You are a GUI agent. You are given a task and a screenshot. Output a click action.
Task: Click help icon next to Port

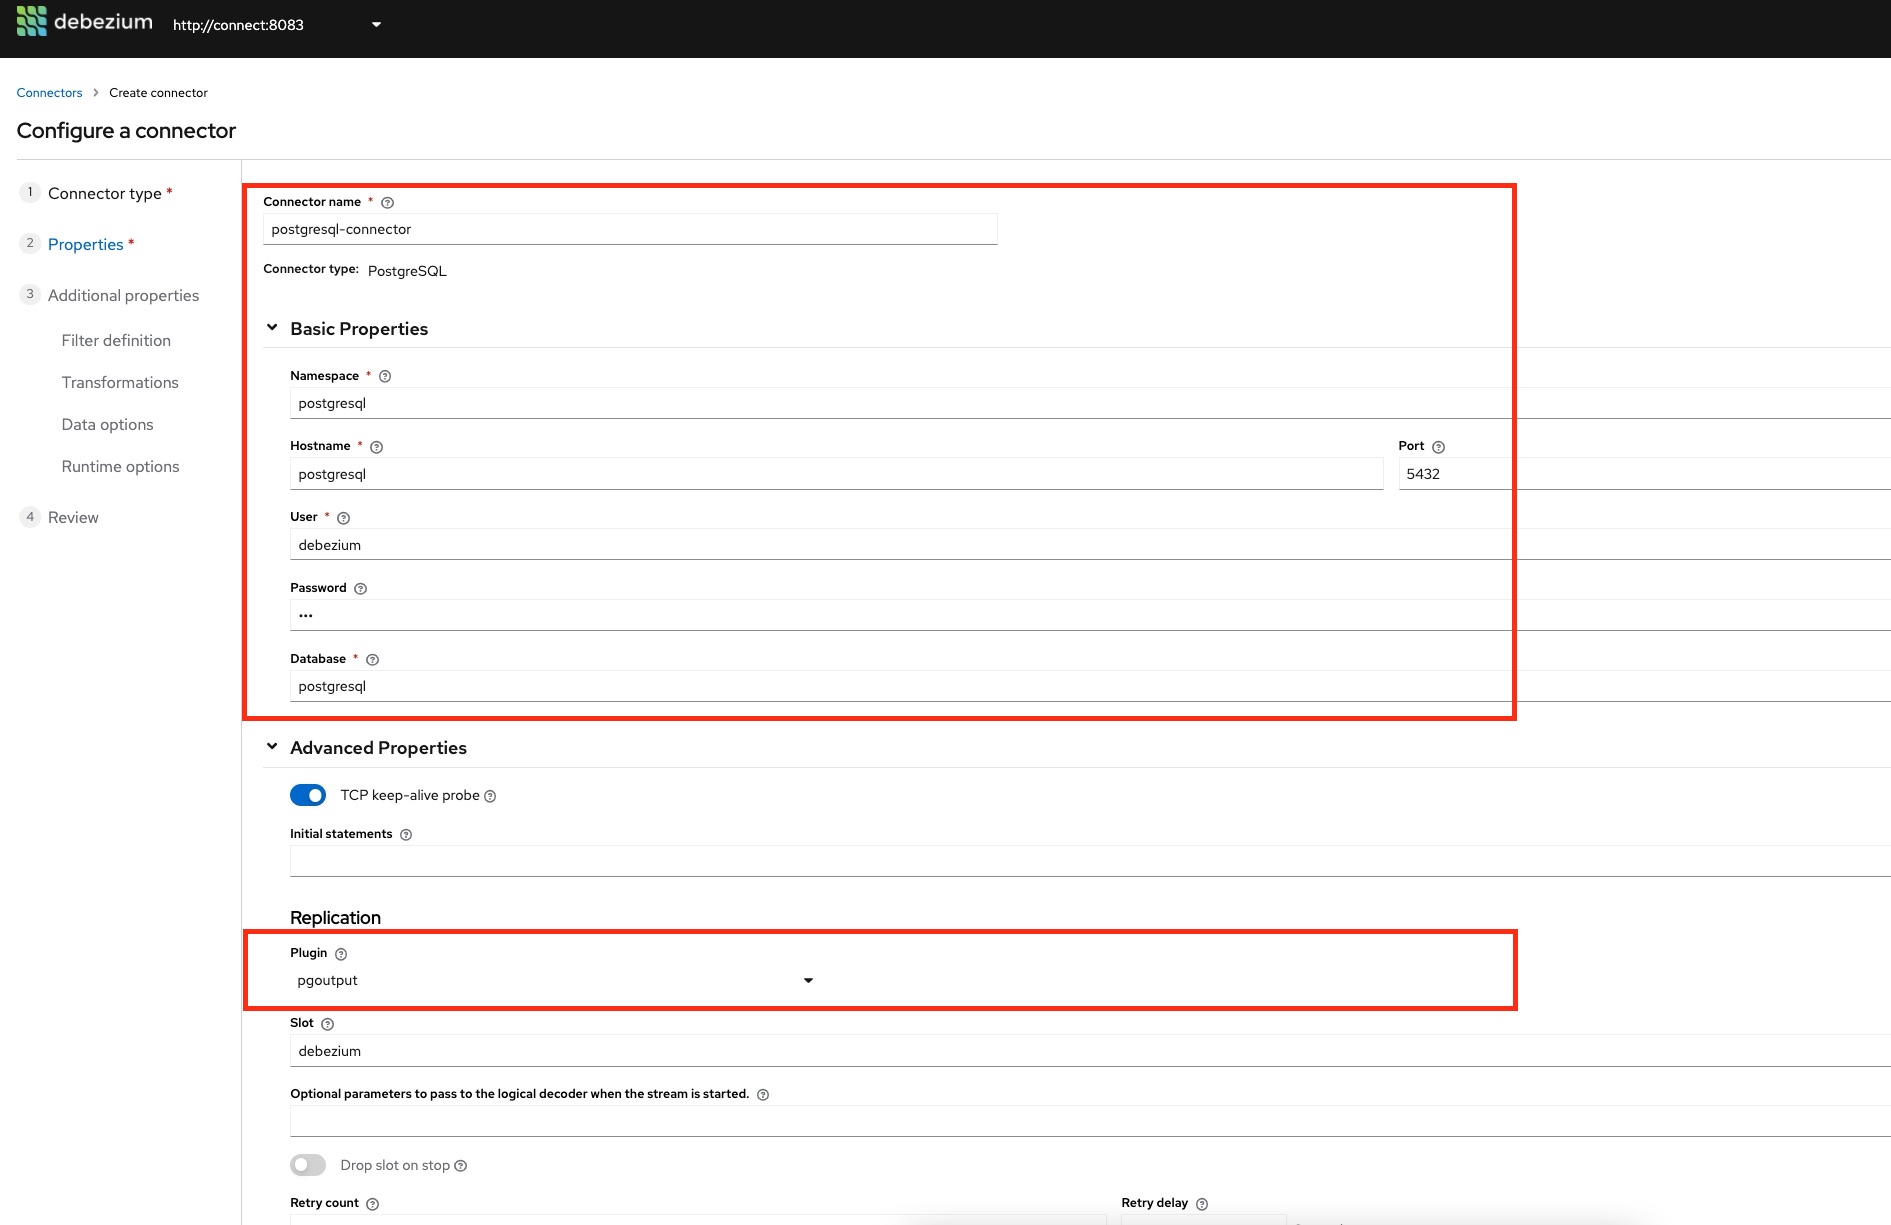pos(1438,447)
